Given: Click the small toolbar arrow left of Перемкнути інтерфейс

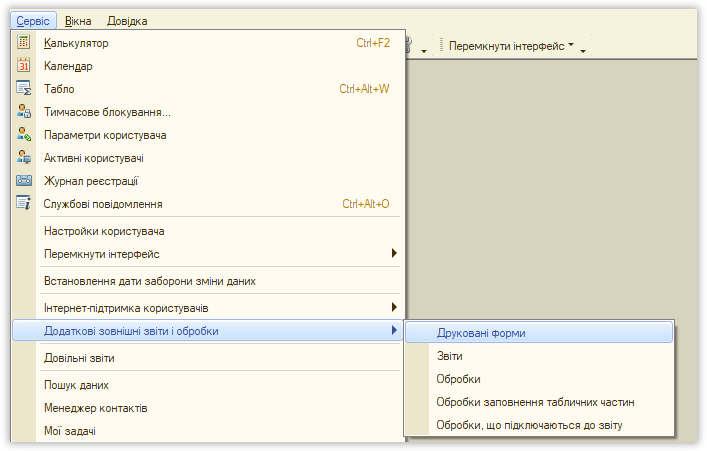Looking at the screenshot, I should 424,51.
